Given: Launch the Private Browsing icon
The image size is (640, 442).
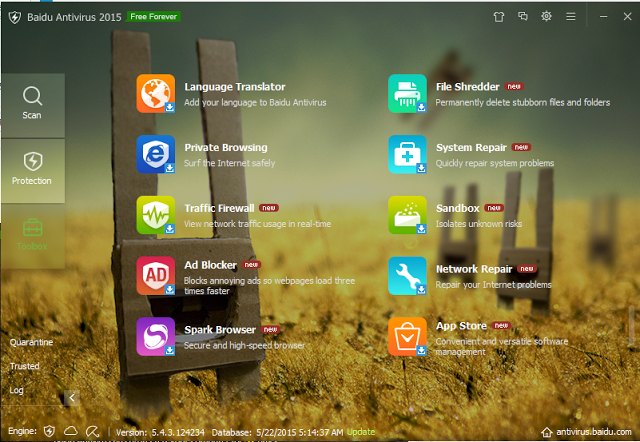Looking at the screenshot, I should point(156,154).
